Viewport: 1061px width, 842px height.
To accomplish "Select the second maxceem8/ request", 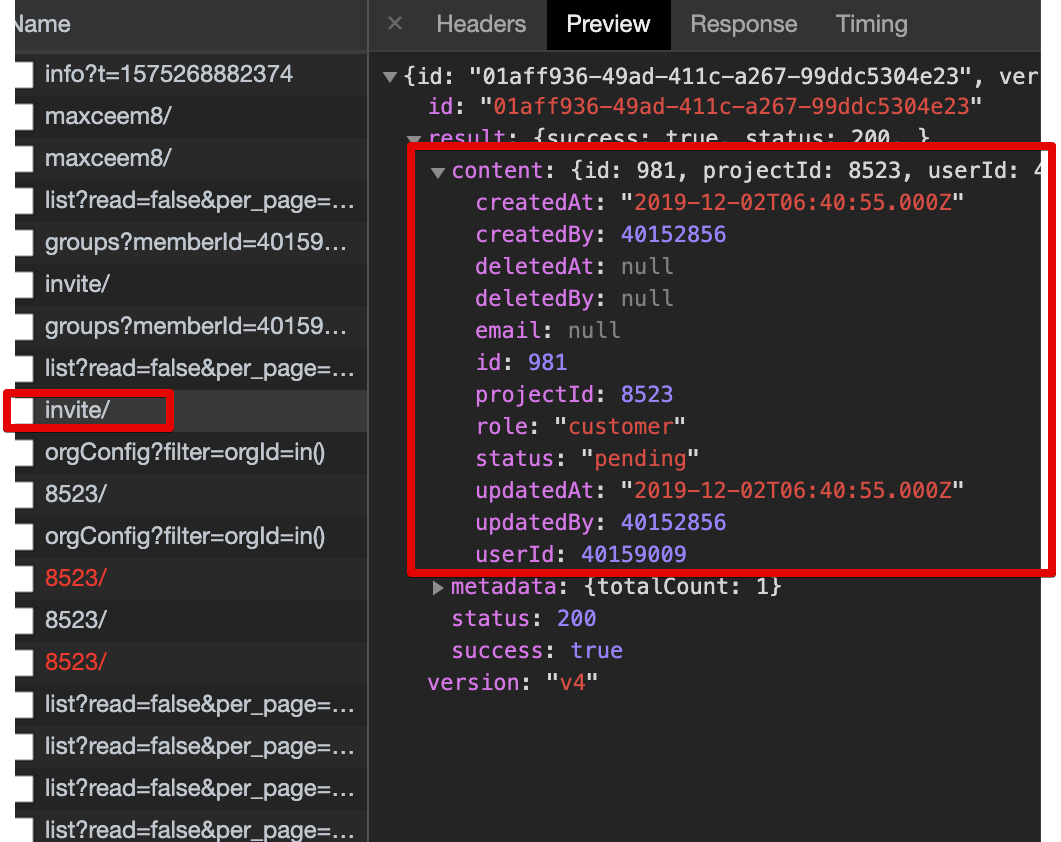I will [x=191, y=158].
